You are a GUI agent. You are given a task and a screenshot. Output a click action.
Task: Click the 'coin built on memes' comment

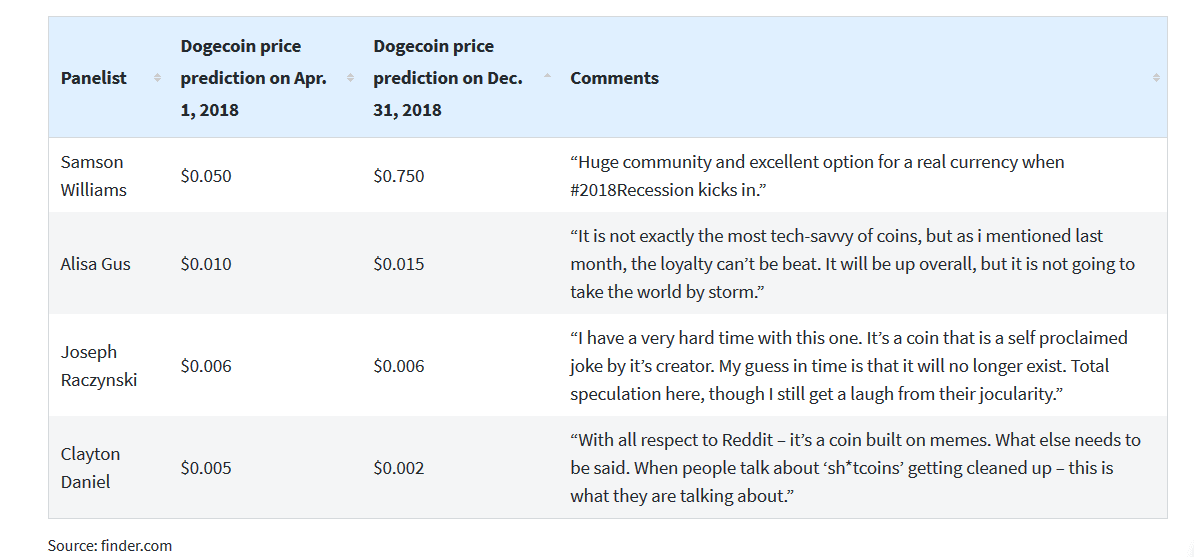coord(854,468)
